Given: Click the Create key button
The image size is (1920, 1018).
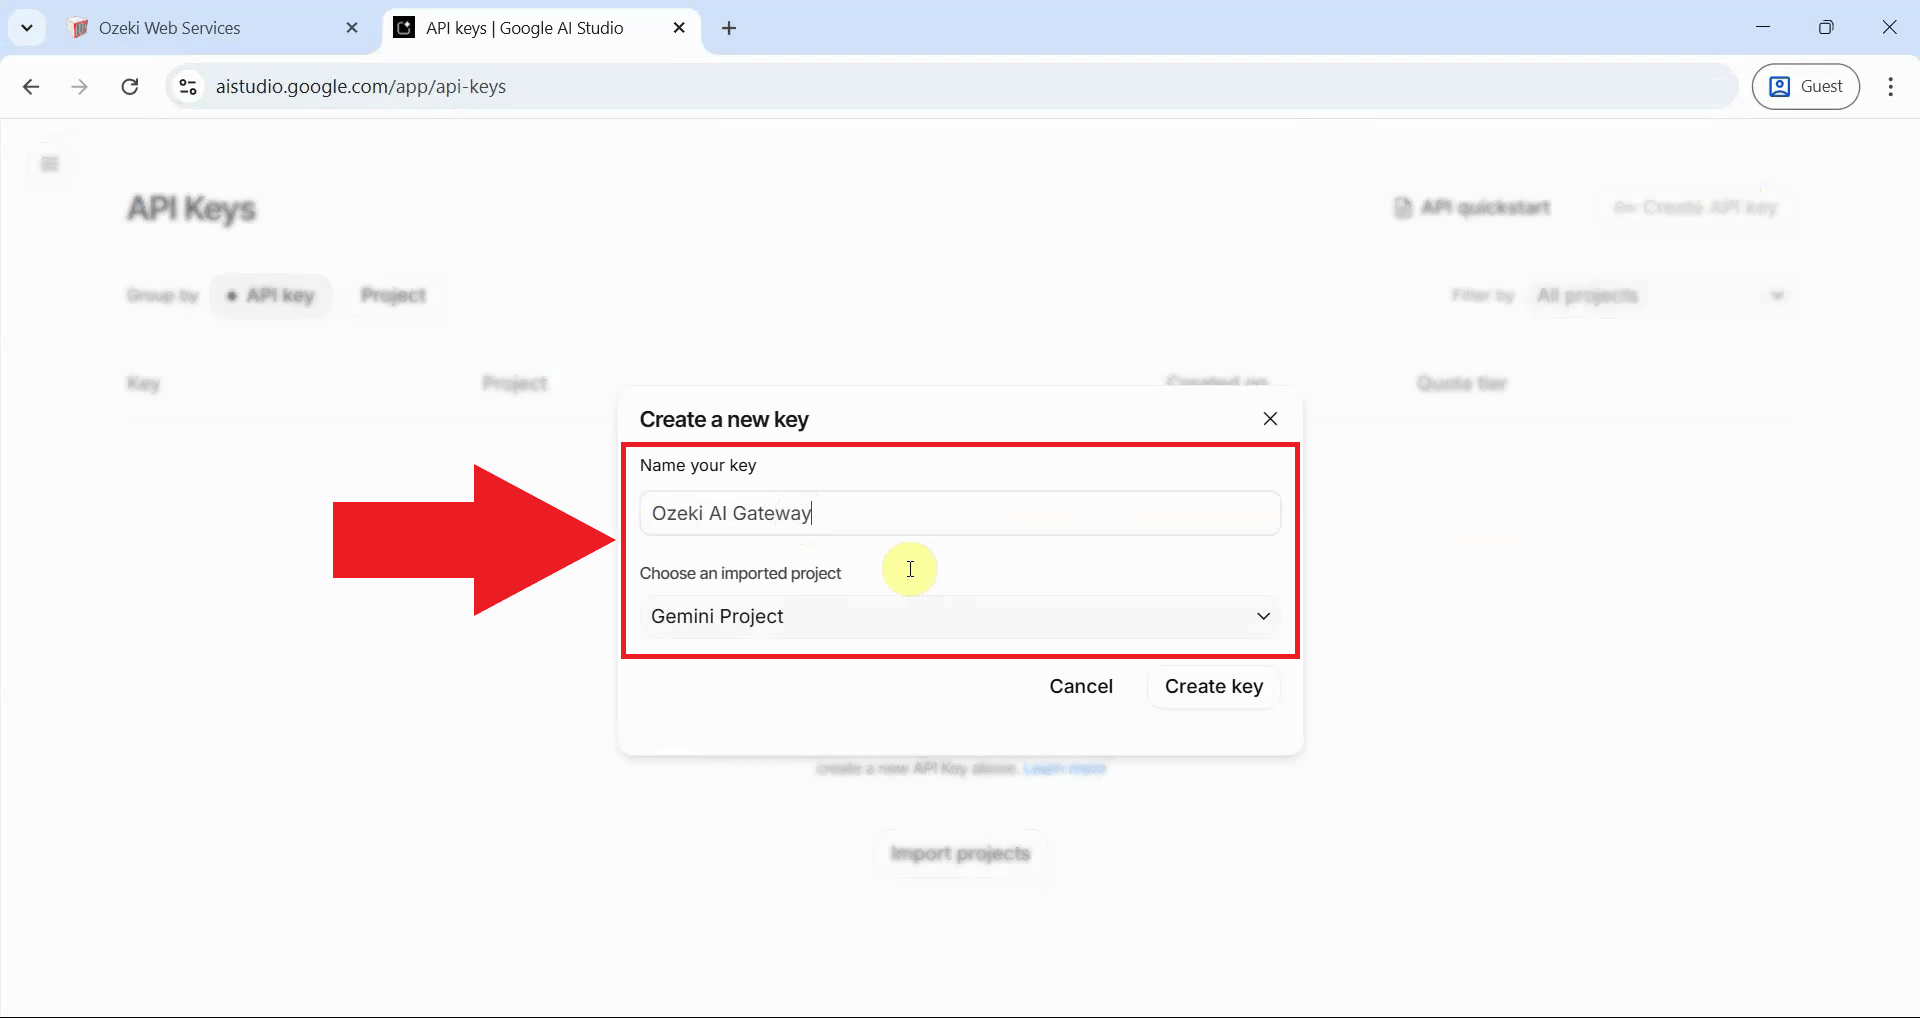Looking at the screenshot, I should pyautogui.click(x=1212, y=687).
